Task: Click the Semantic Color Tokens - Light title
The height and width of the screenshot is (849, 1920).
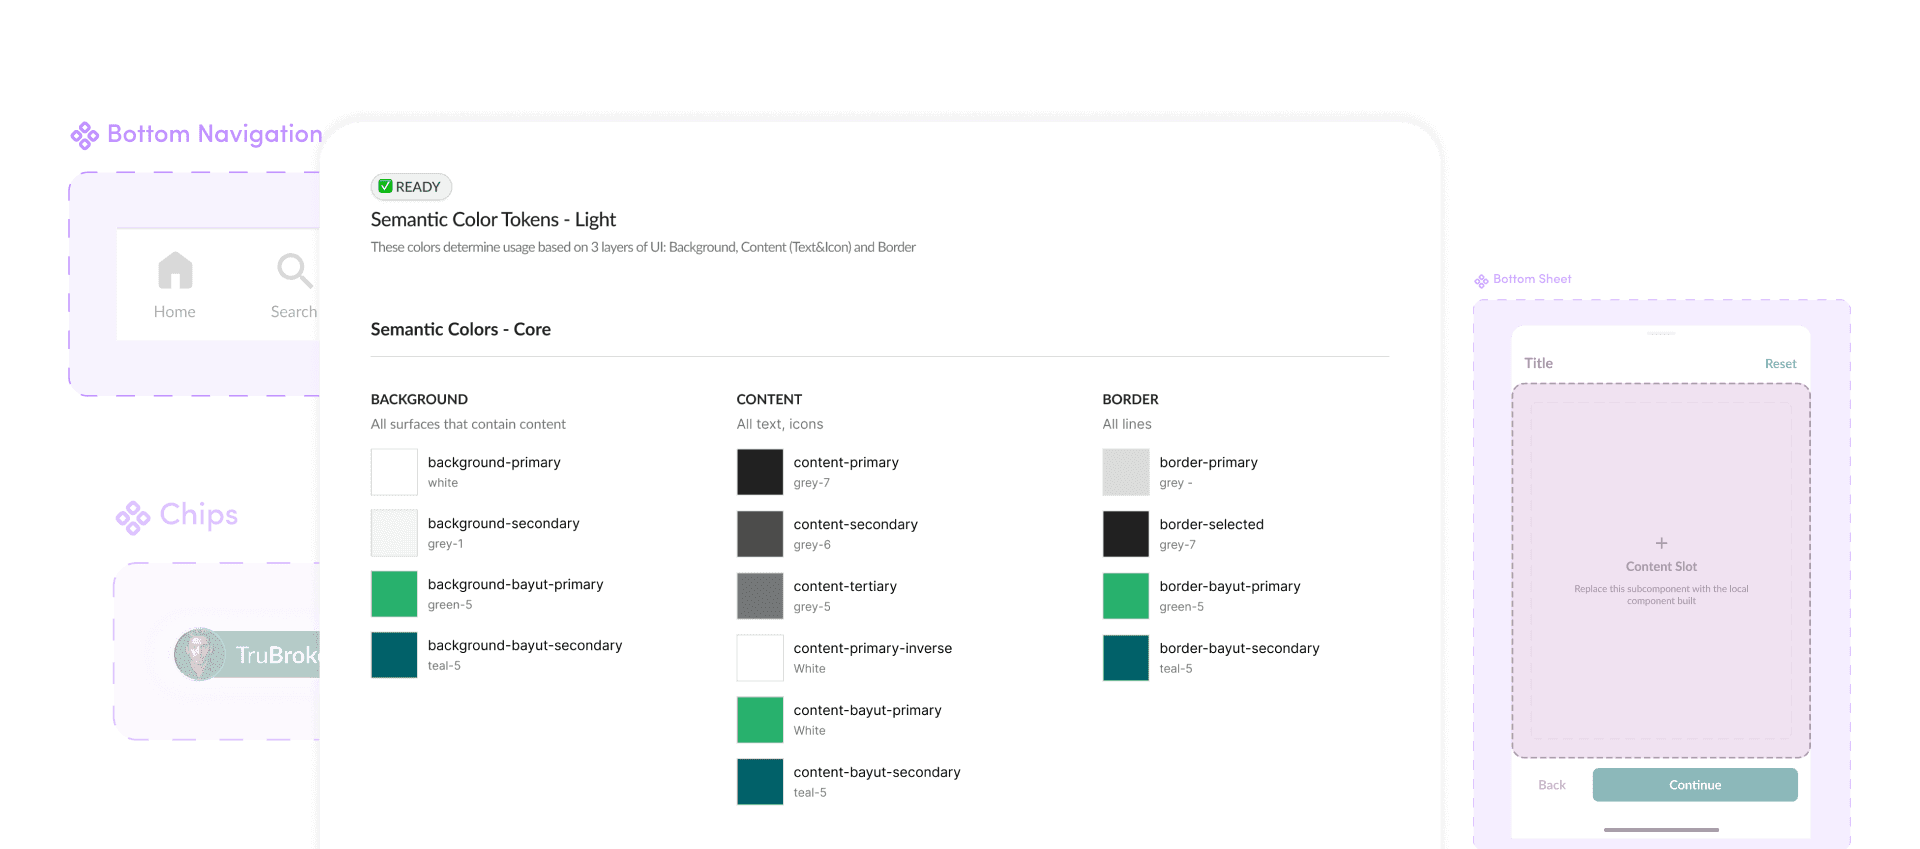Action: point(493,220)
